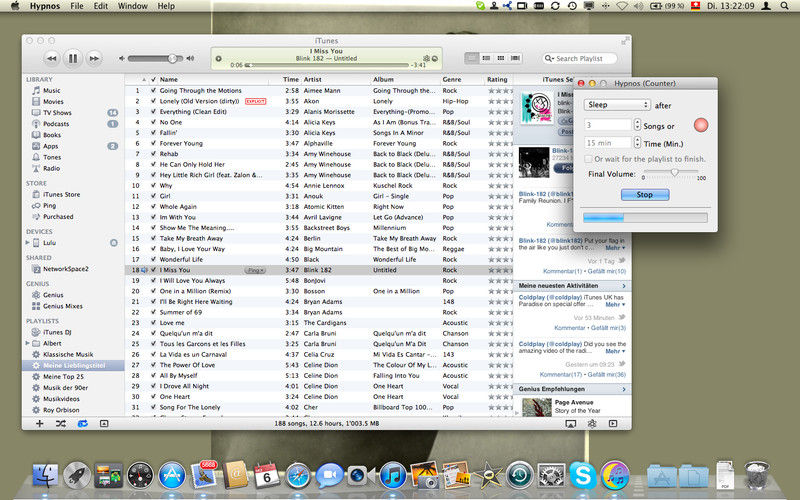Open the Window menu
The width and height of the screenshot is (800, 500).
click(x=133, y=6)
